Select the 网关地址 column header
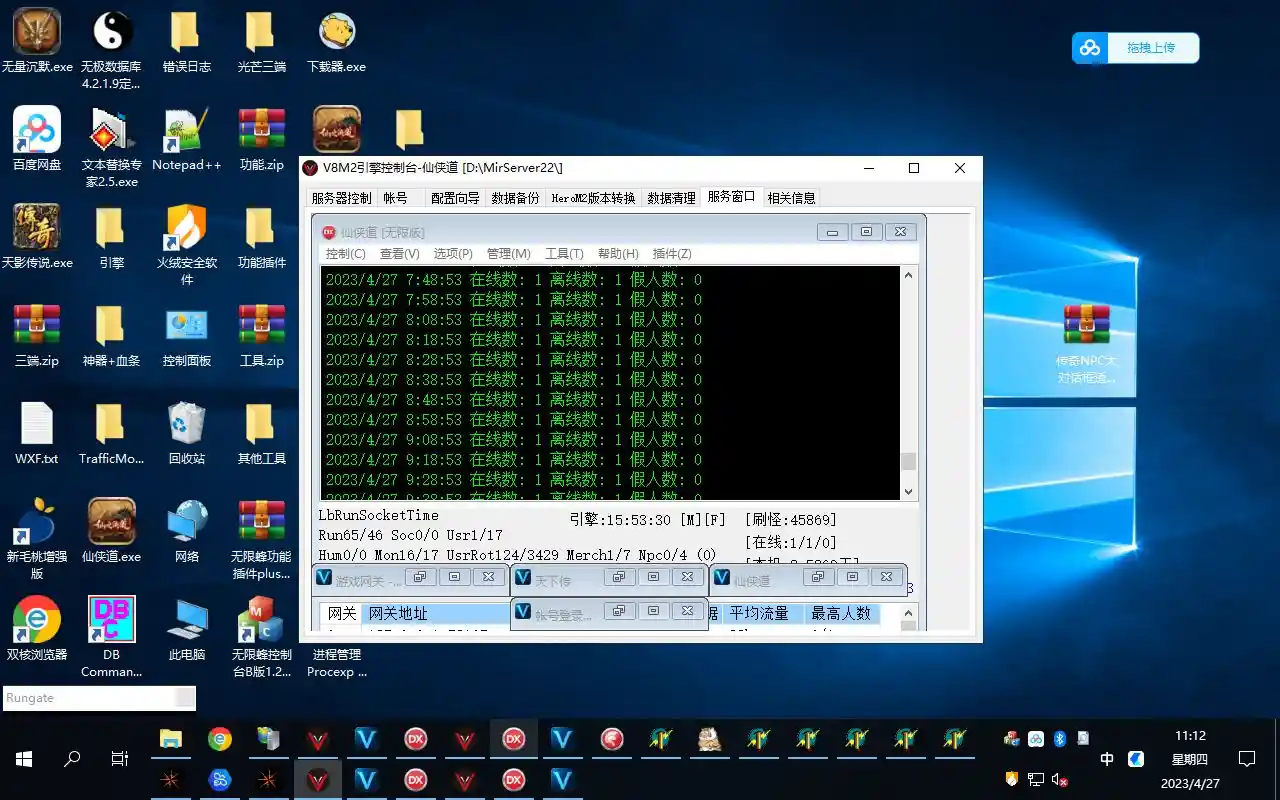 point(435,613)
